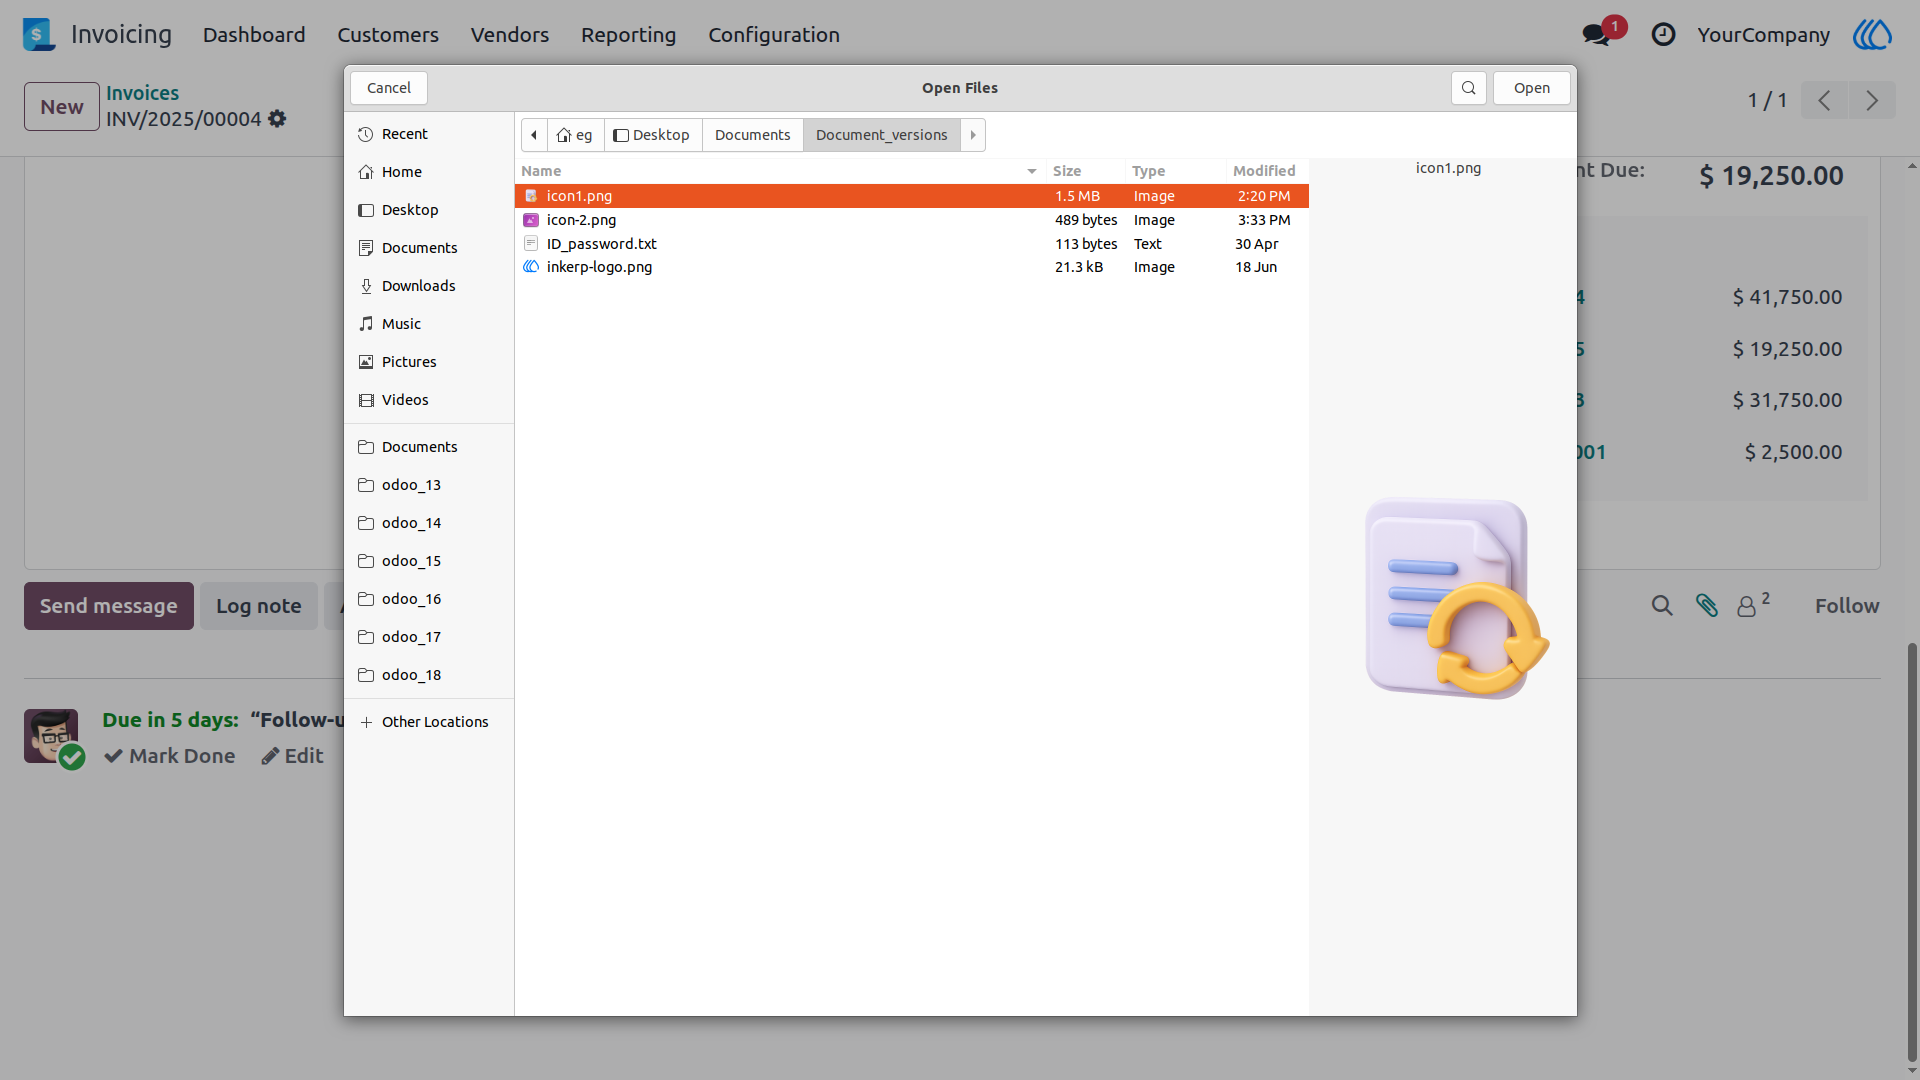Cancel the Open Files dialog
The width and height of the screenshot is (1920, 1080).
click(389, 88)
